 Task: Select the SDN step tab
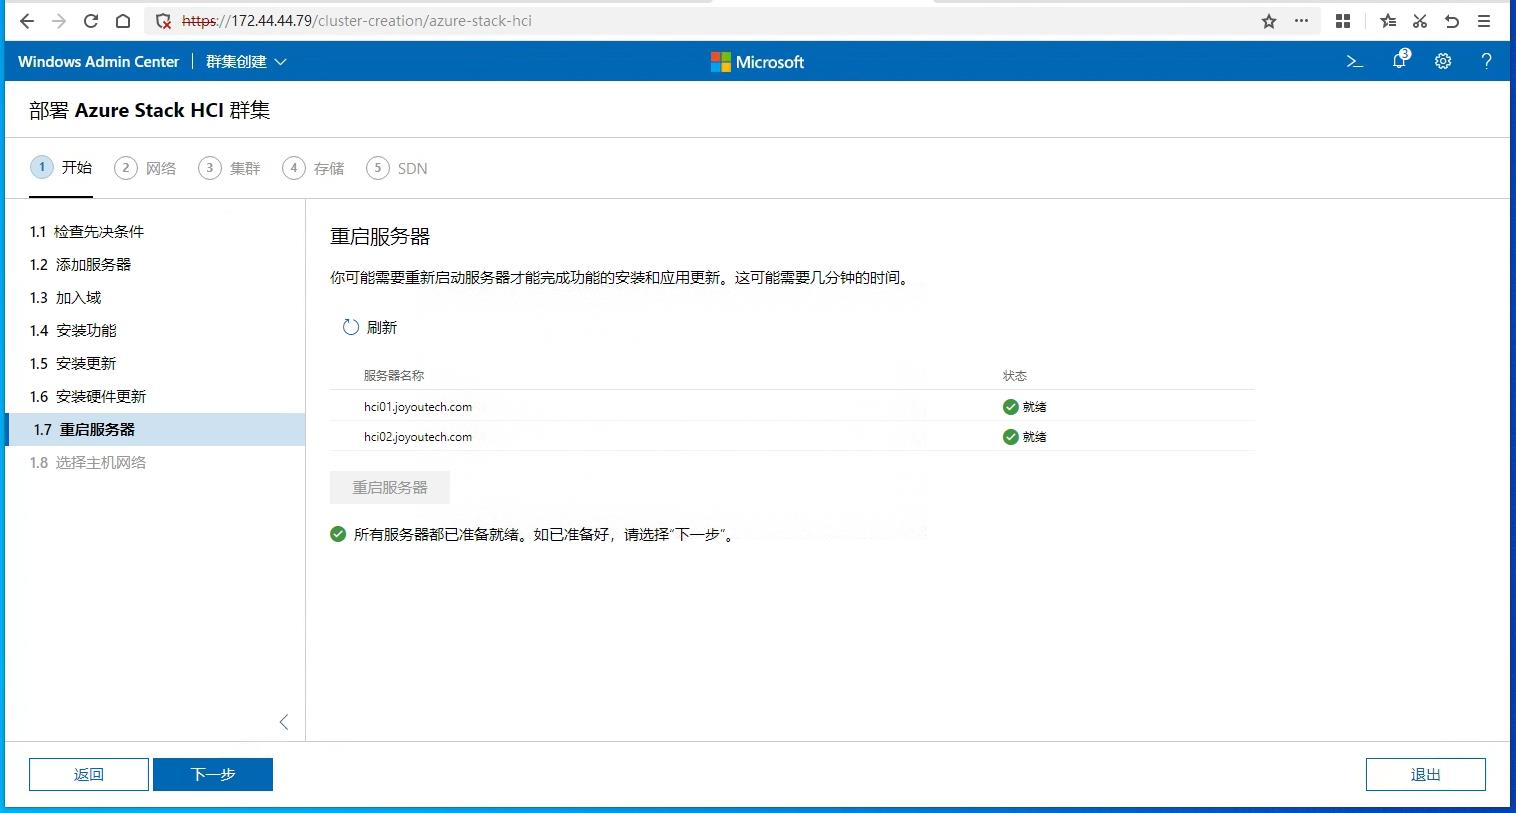pyautogui.click(x=397, y=168)
